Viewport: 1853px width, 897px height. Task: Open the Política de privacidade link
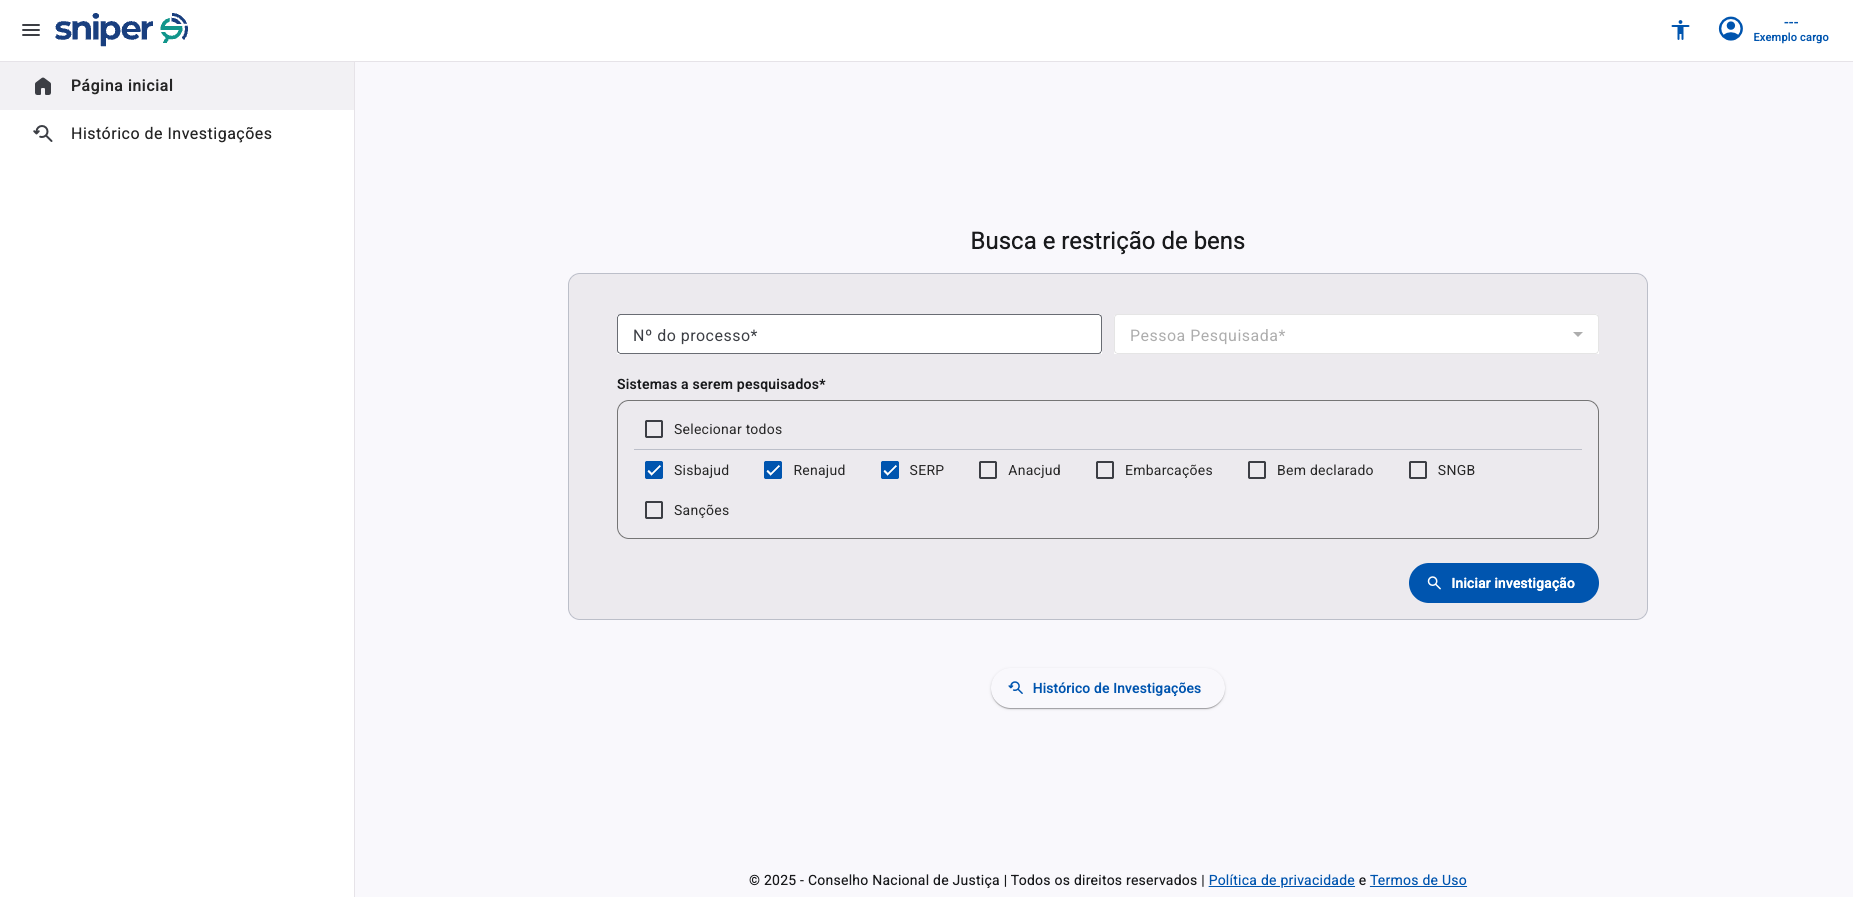tap(1281, 880)
